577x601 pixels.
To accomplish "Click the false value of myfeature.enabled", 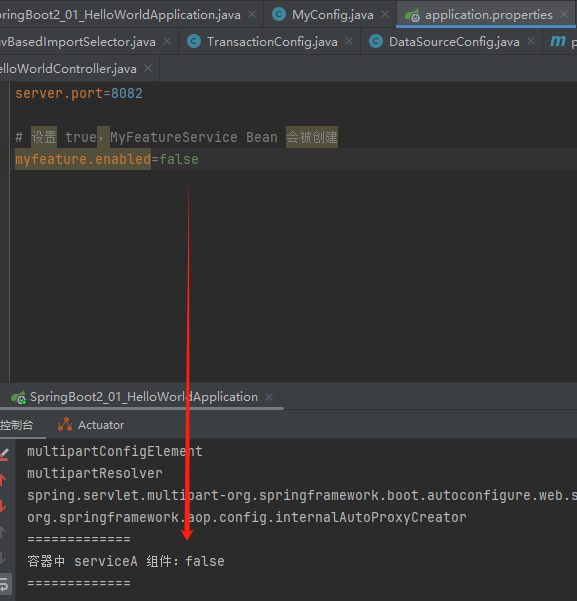I will click(x=179, y=159).
